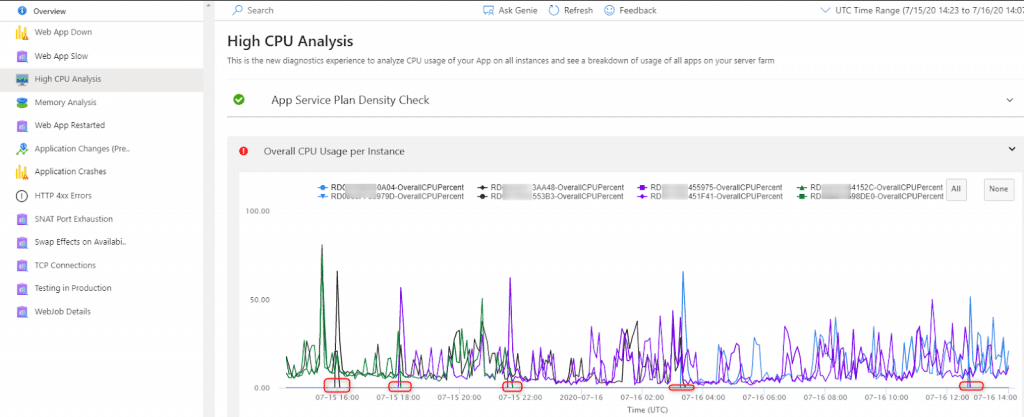The width and height of the screenshot is (1024, 417).
Task: Click the HTTP 4xx Errors icon
Action: [22, 196]
